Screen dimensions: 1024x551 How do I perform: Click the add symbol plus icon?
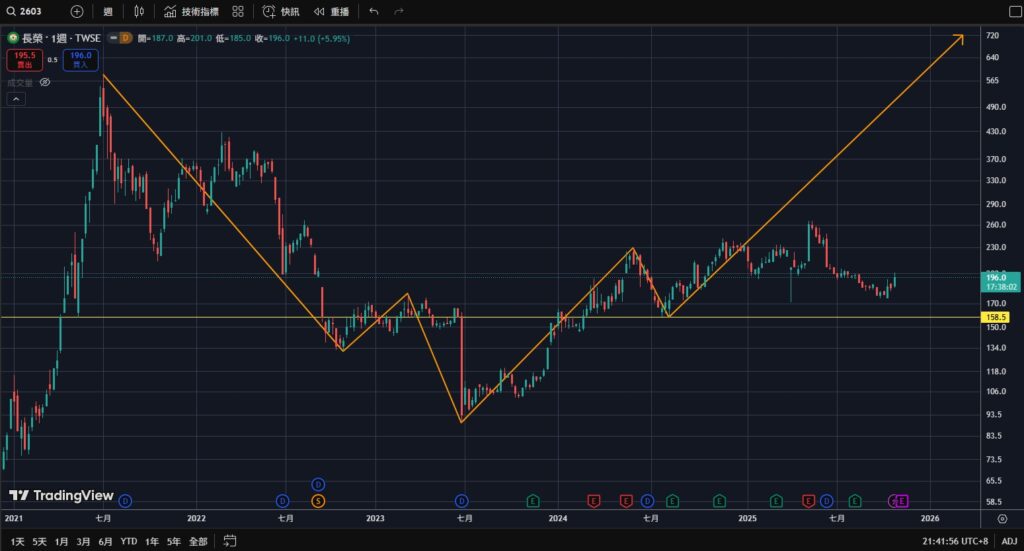tap(77, 11)
